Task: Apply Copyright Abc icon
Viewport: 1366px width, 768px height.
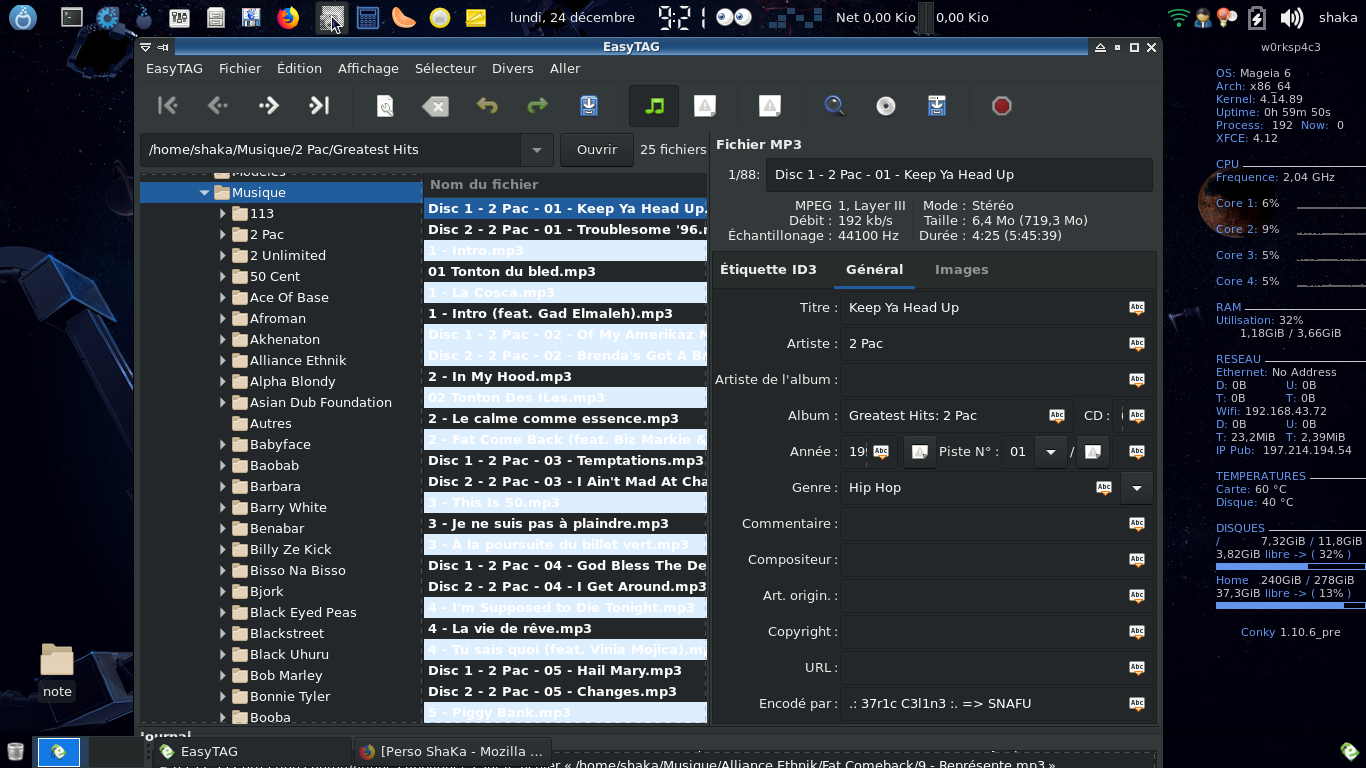Action: pos(1136,631)
